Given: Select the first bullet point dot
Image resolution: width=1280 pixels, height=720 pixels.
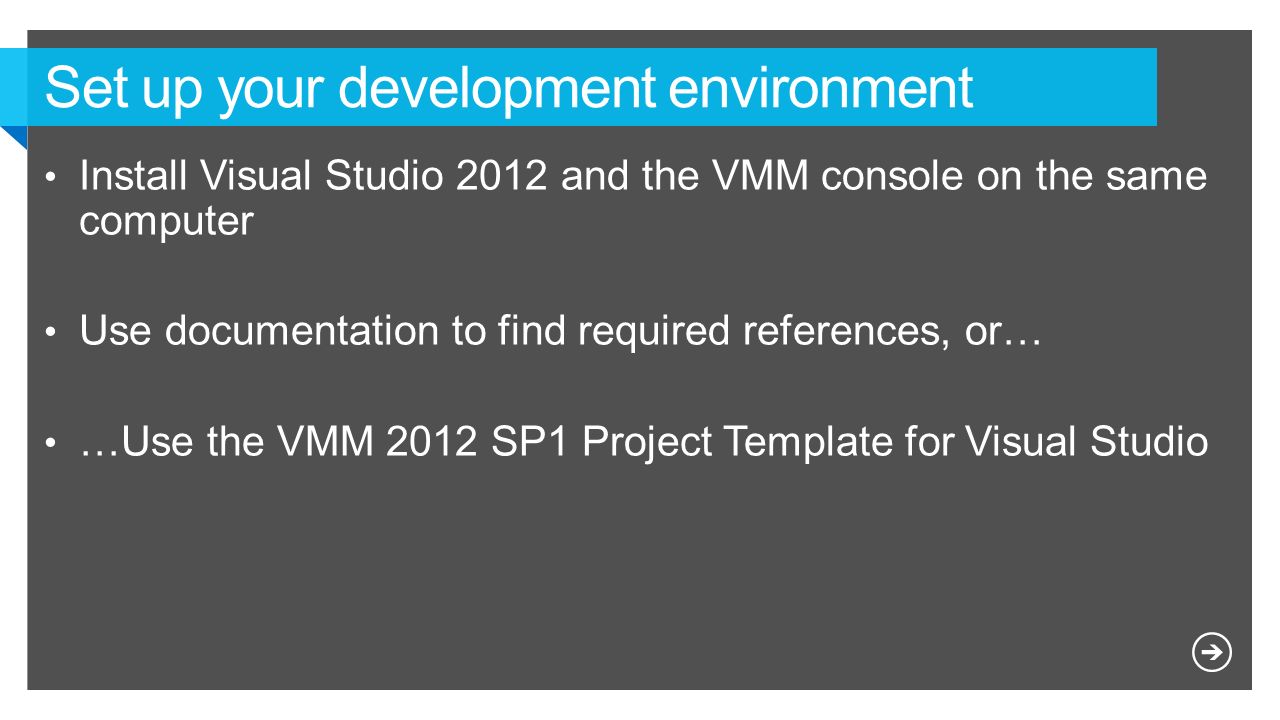Looking at the screenshot, I should point(51,179).
